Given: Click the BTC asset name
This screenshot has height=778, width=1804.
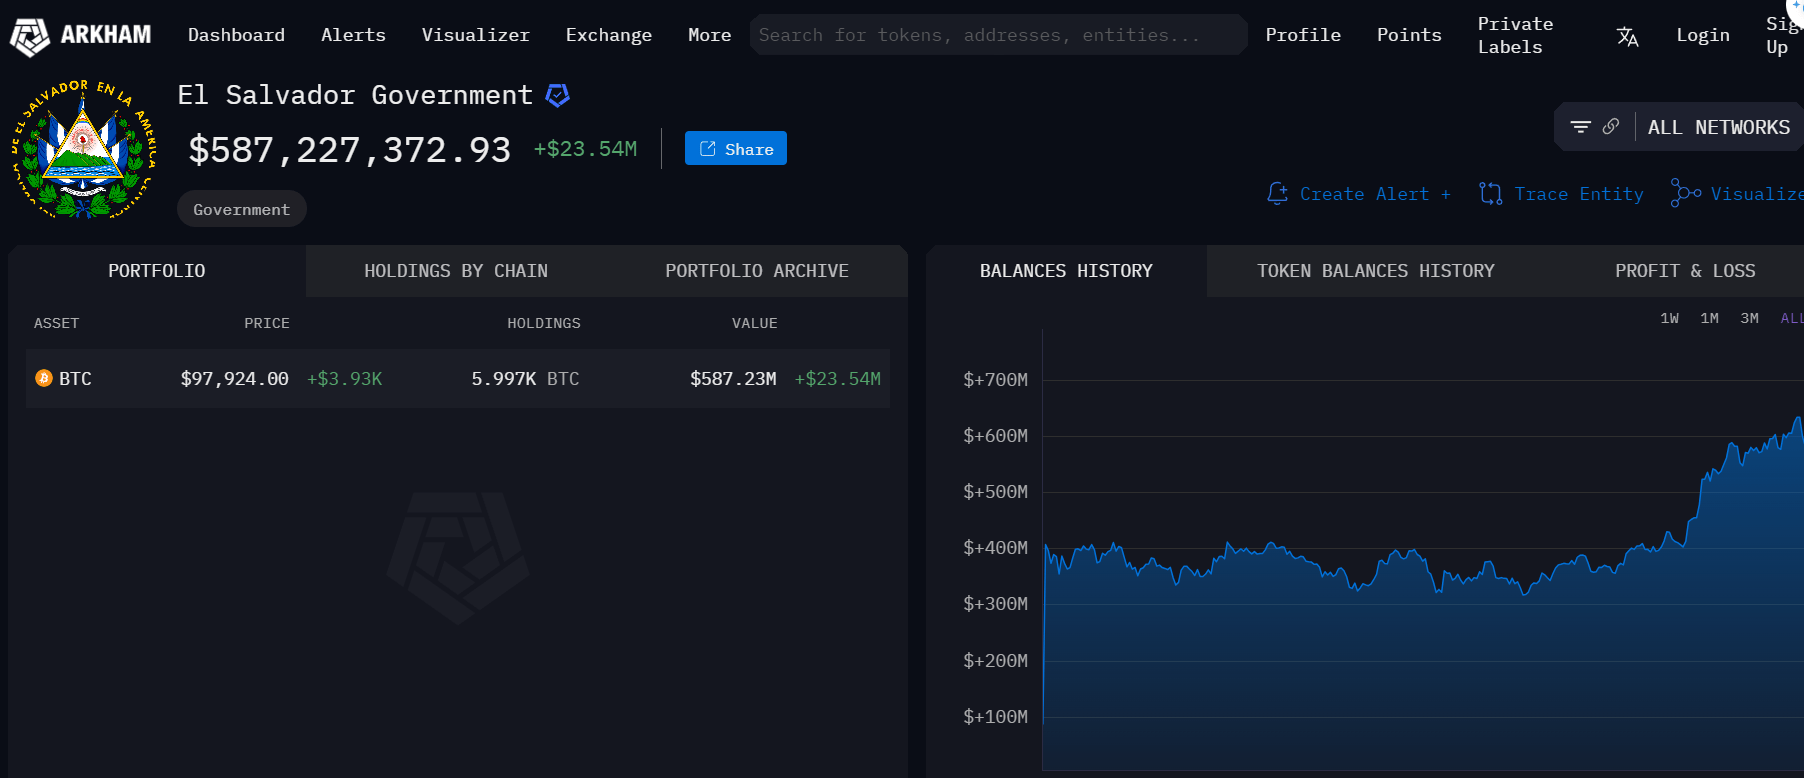Looking at the screenshot, I should coord(75,379).
